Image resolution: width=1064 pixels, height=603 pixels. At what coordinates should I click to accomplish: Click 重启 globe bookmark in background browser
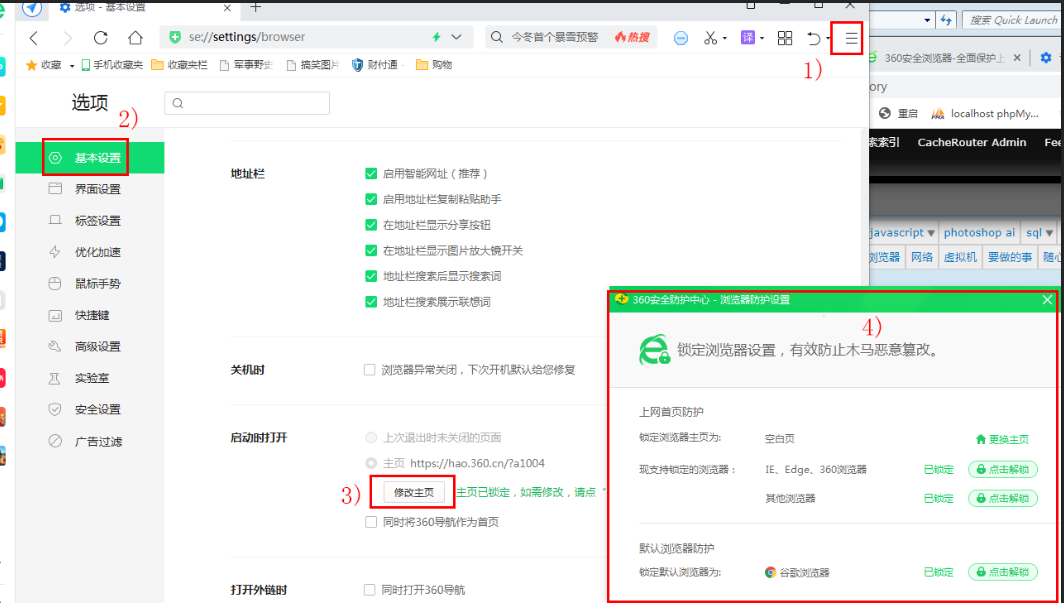click(898, 113)
